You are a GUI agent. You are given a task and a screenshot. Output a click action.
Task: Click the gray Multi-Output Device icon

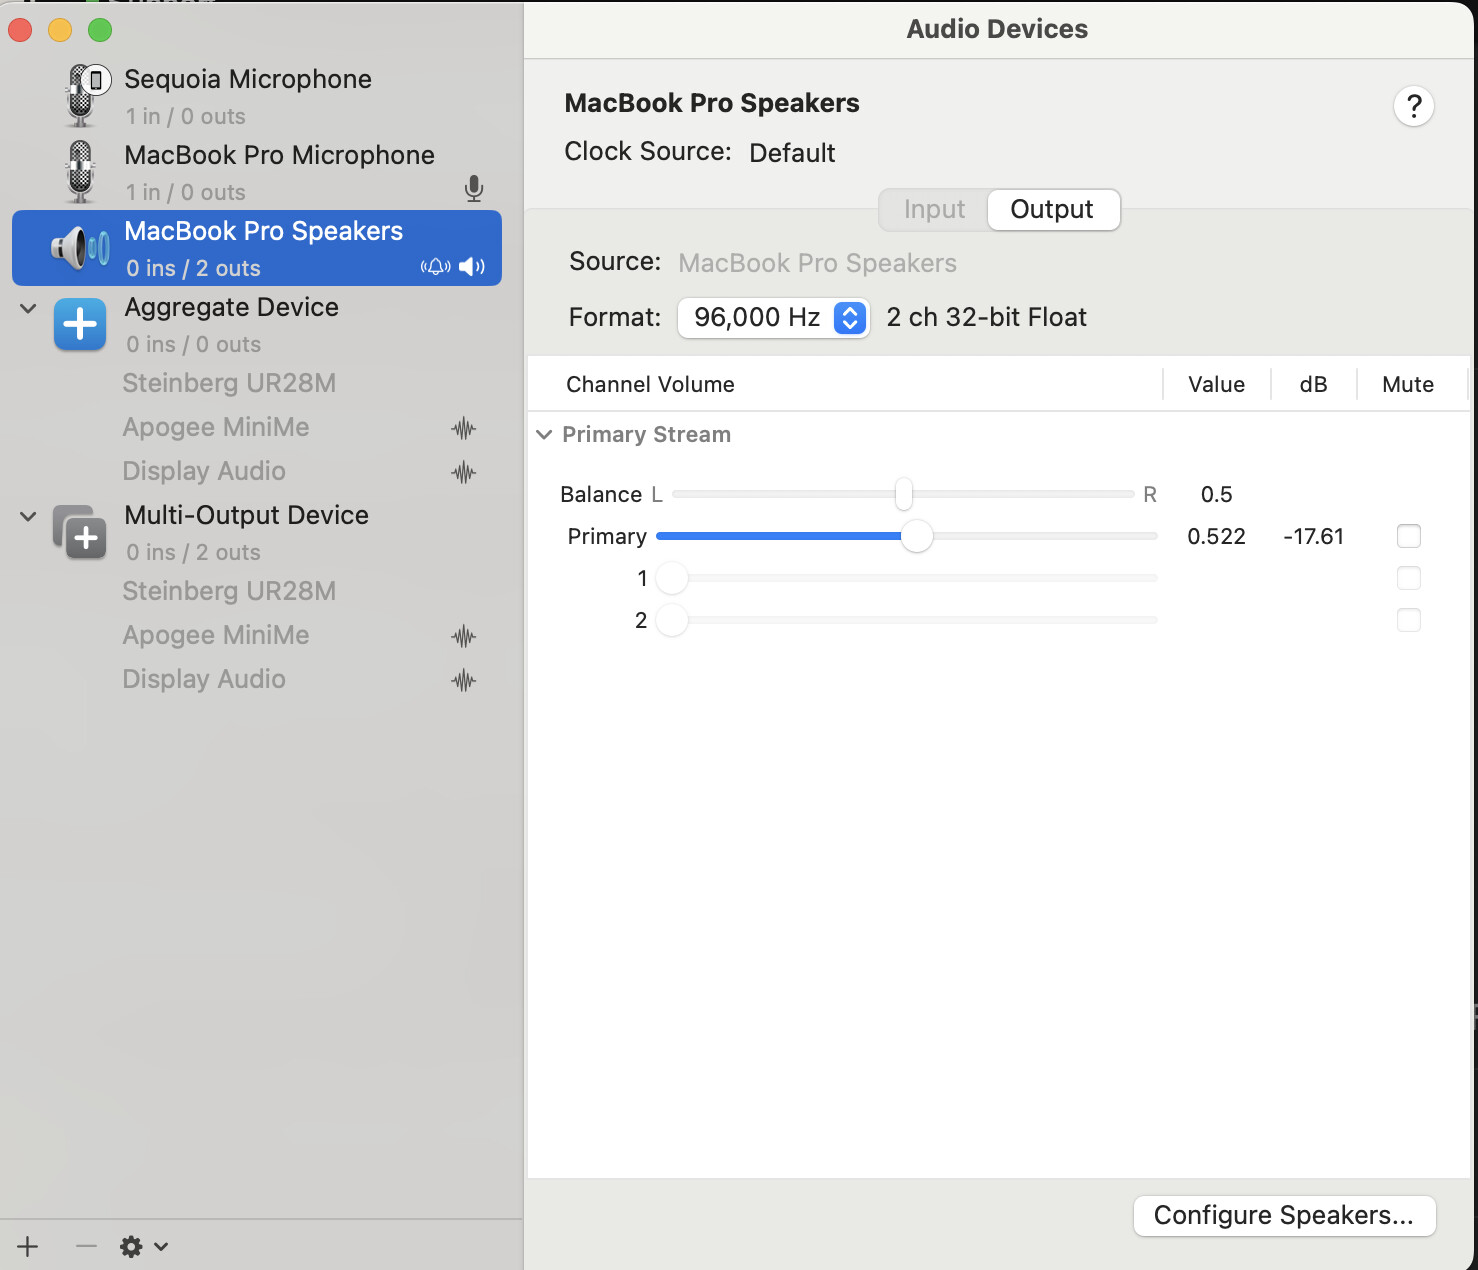(80, 532)
